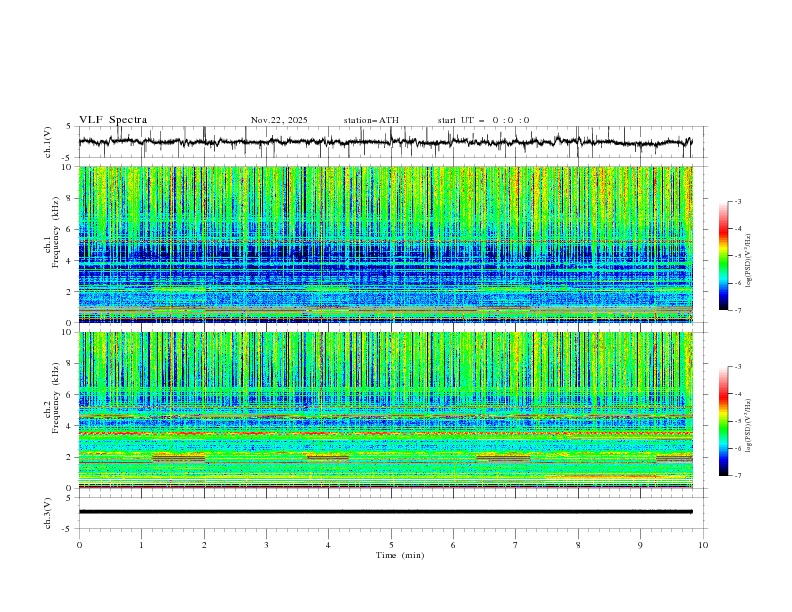Click the ch.2 spectrogram panel
Image resolution: width=792 pixels, height=612 pixels.
point(386,410)
